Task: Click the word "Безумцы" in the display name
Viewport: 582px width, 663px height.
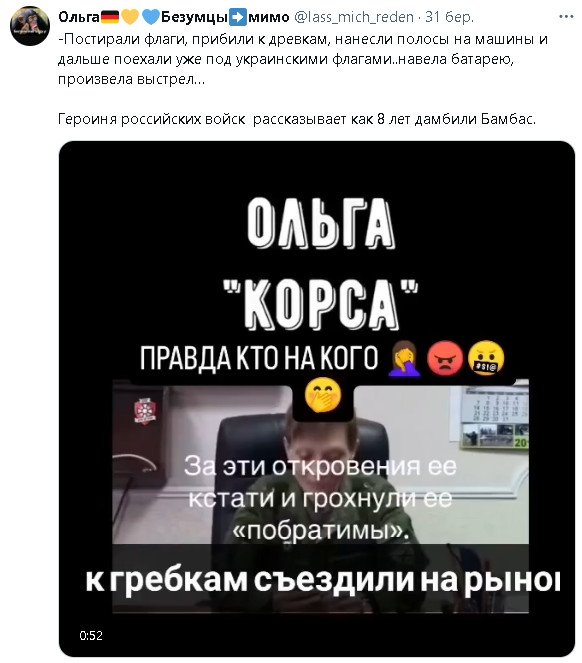Action: point(194,17)
